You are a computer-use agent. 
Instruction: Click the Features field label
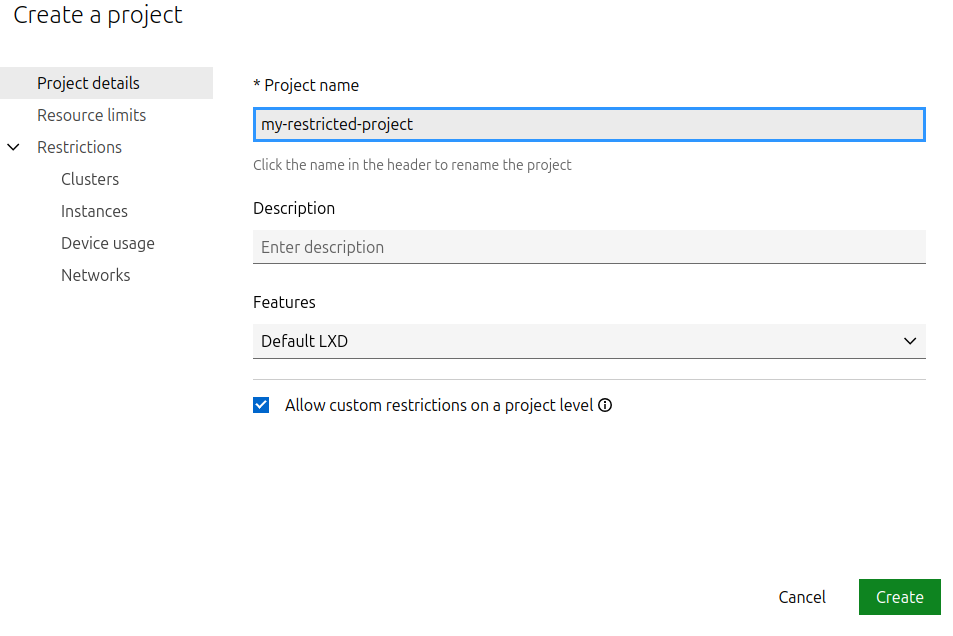(284, 302)
